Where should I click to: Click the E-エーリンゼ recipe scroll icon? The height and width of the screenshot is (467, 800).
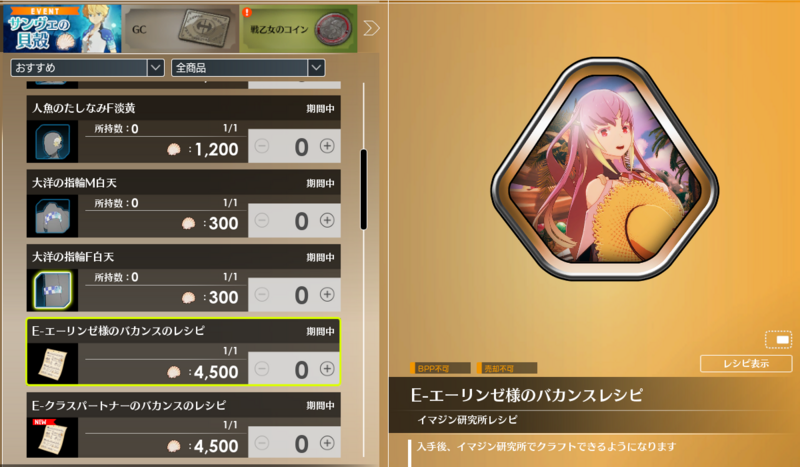tap(53, 364)
